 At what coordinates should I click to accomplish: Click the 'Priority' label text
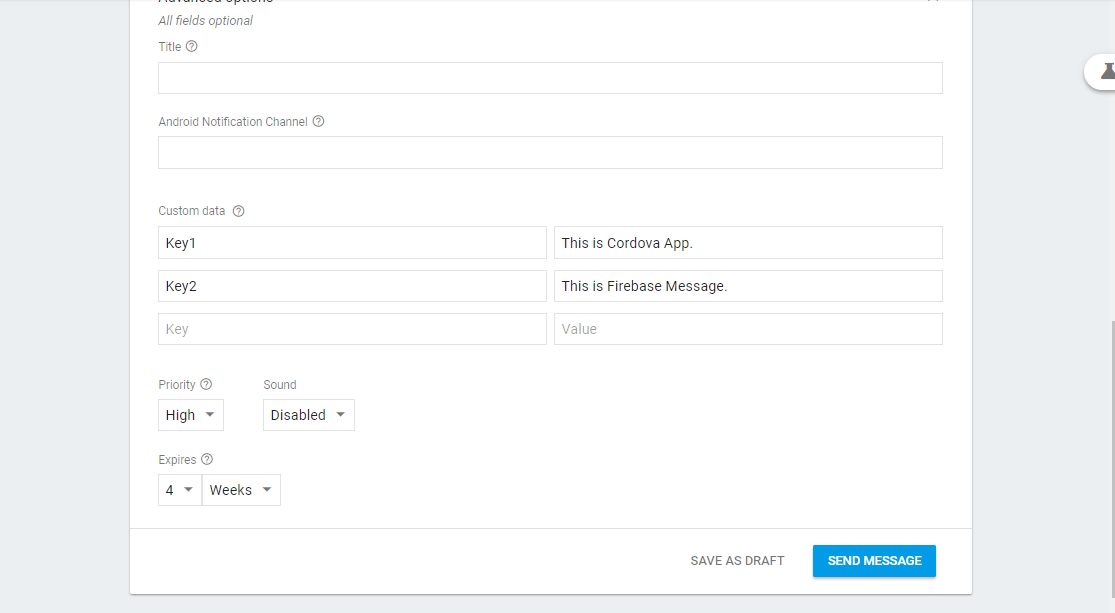[x=176, y=385]
